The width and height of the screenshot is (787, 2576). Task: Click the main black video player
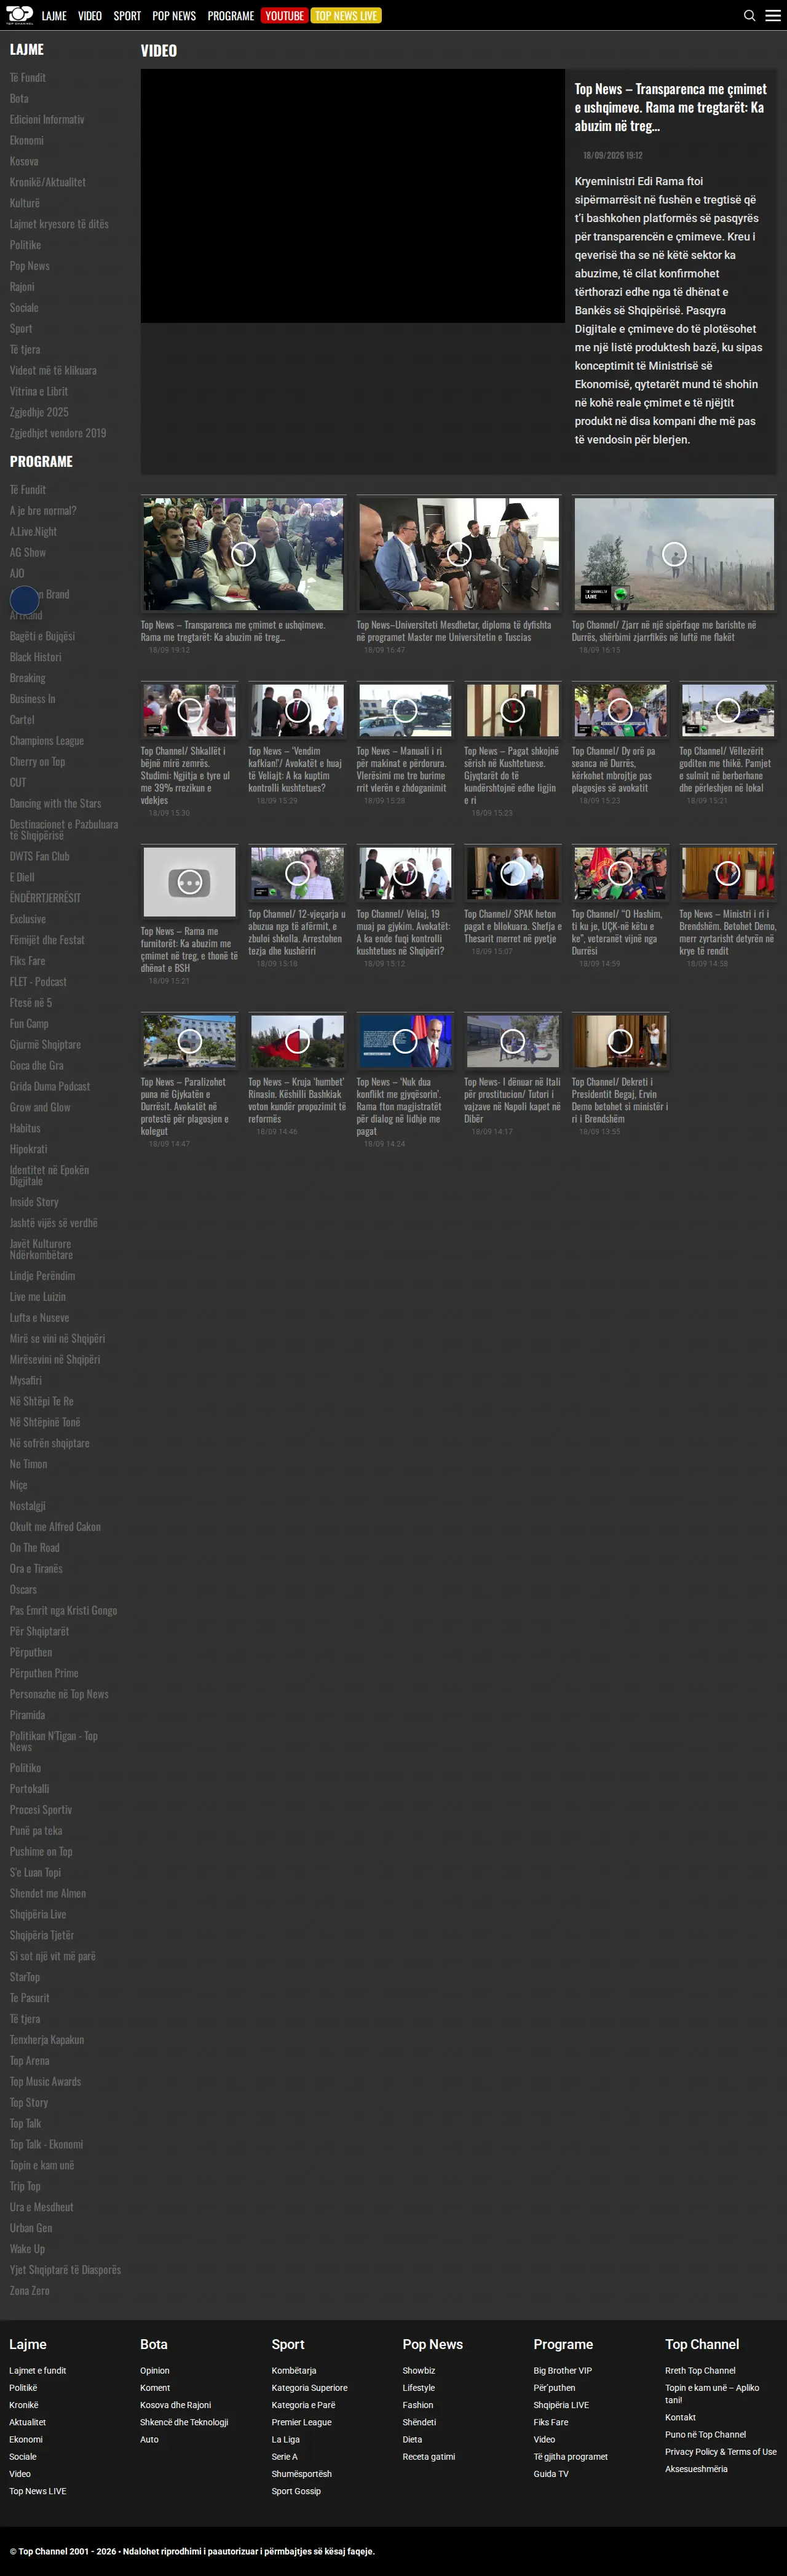pyautogui.click(x=353, y=196)
